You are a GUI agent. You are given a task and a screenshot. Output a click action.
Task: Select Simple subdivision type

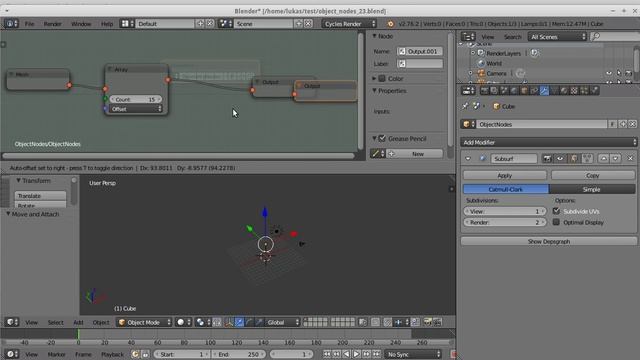tap(592, 189)
